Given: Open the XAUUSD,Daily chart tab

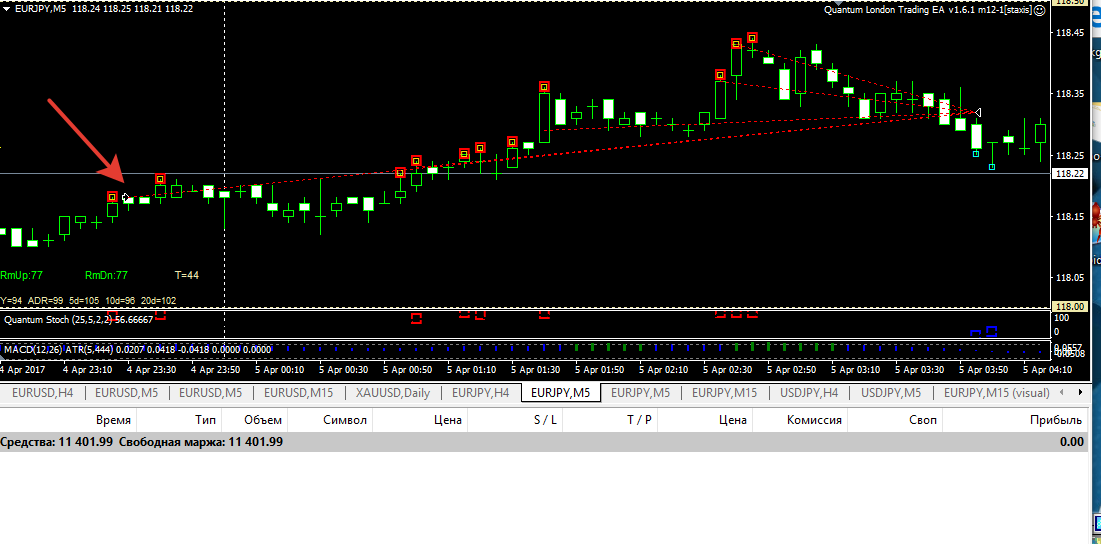Looking at the screenshot, I should point(393,392).
